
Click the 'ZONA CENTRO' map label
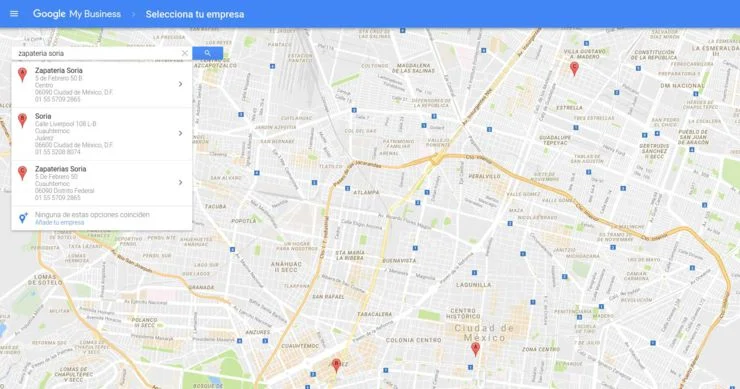541,349
